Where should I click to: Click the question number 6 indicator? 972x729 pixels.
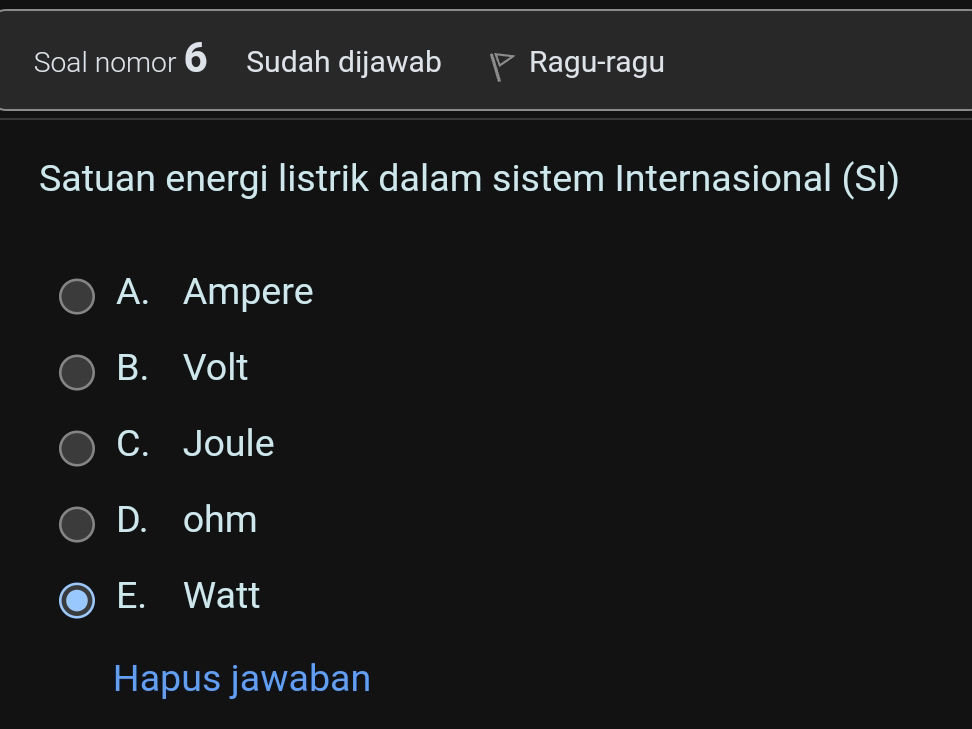196,60
